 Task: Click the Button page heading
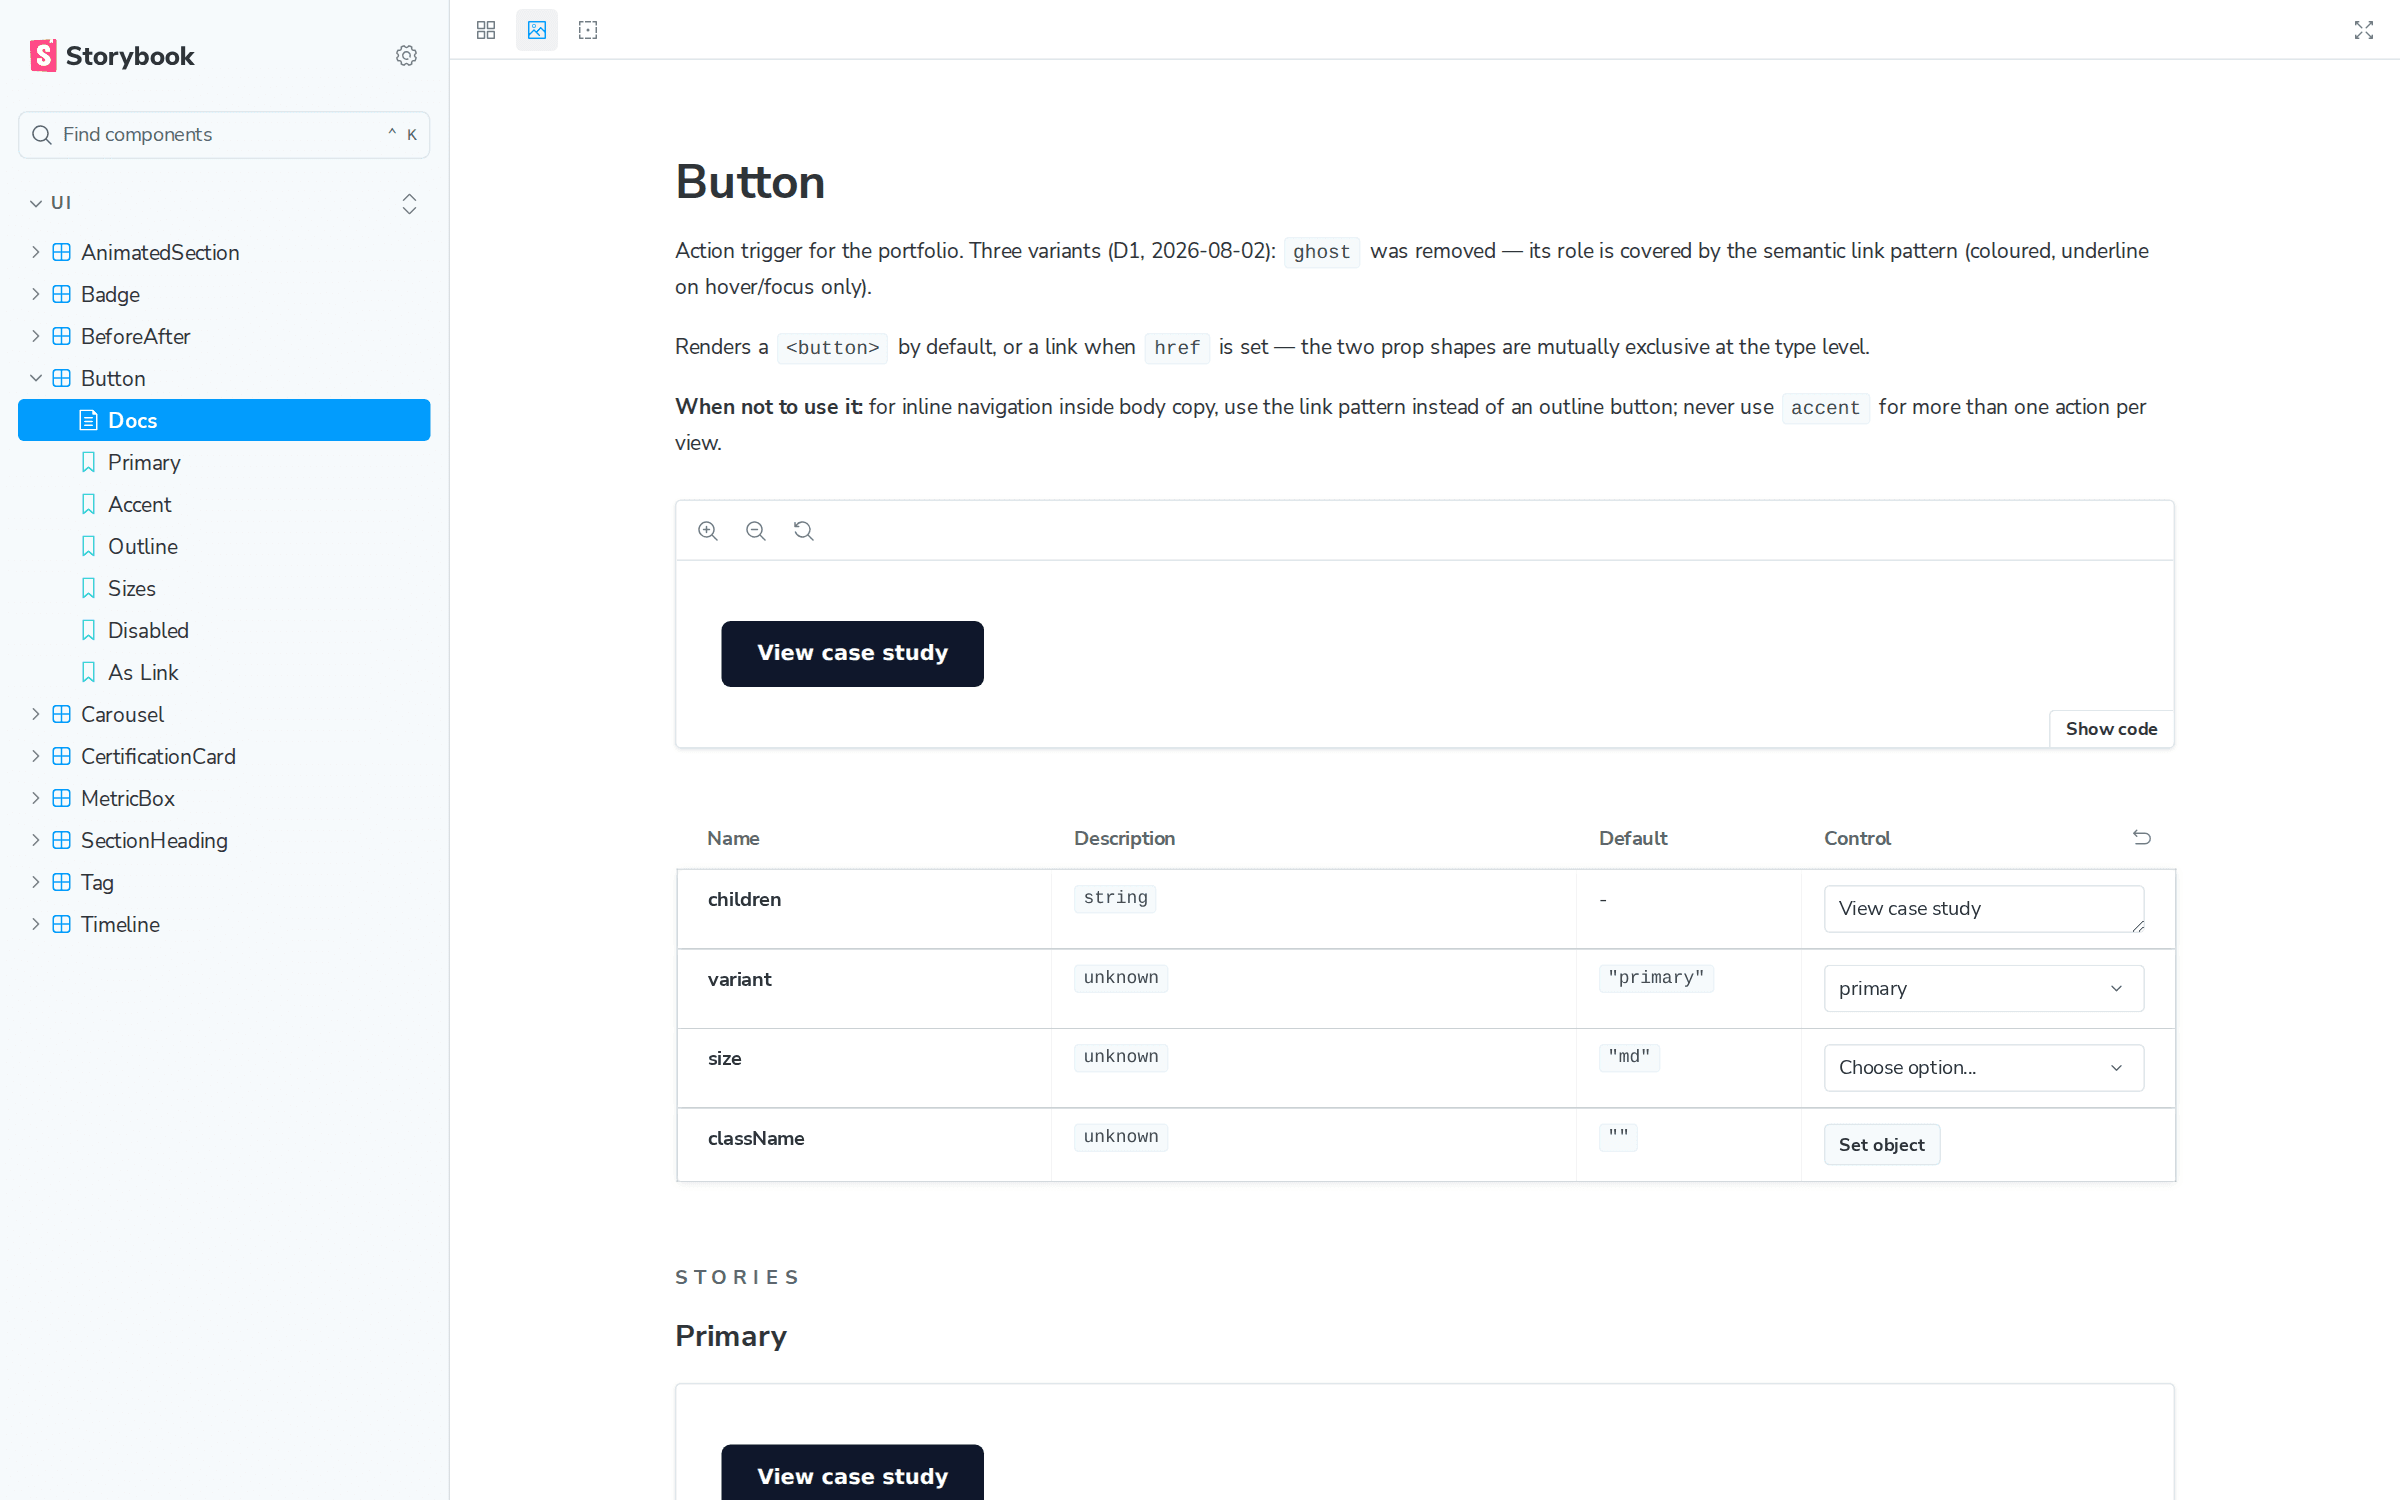point(750,182)
